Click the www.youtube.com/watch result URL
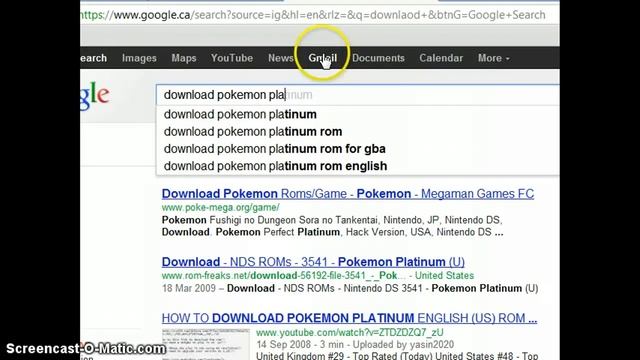Viewport: 640px width, 360px height. tap(350, 333)
